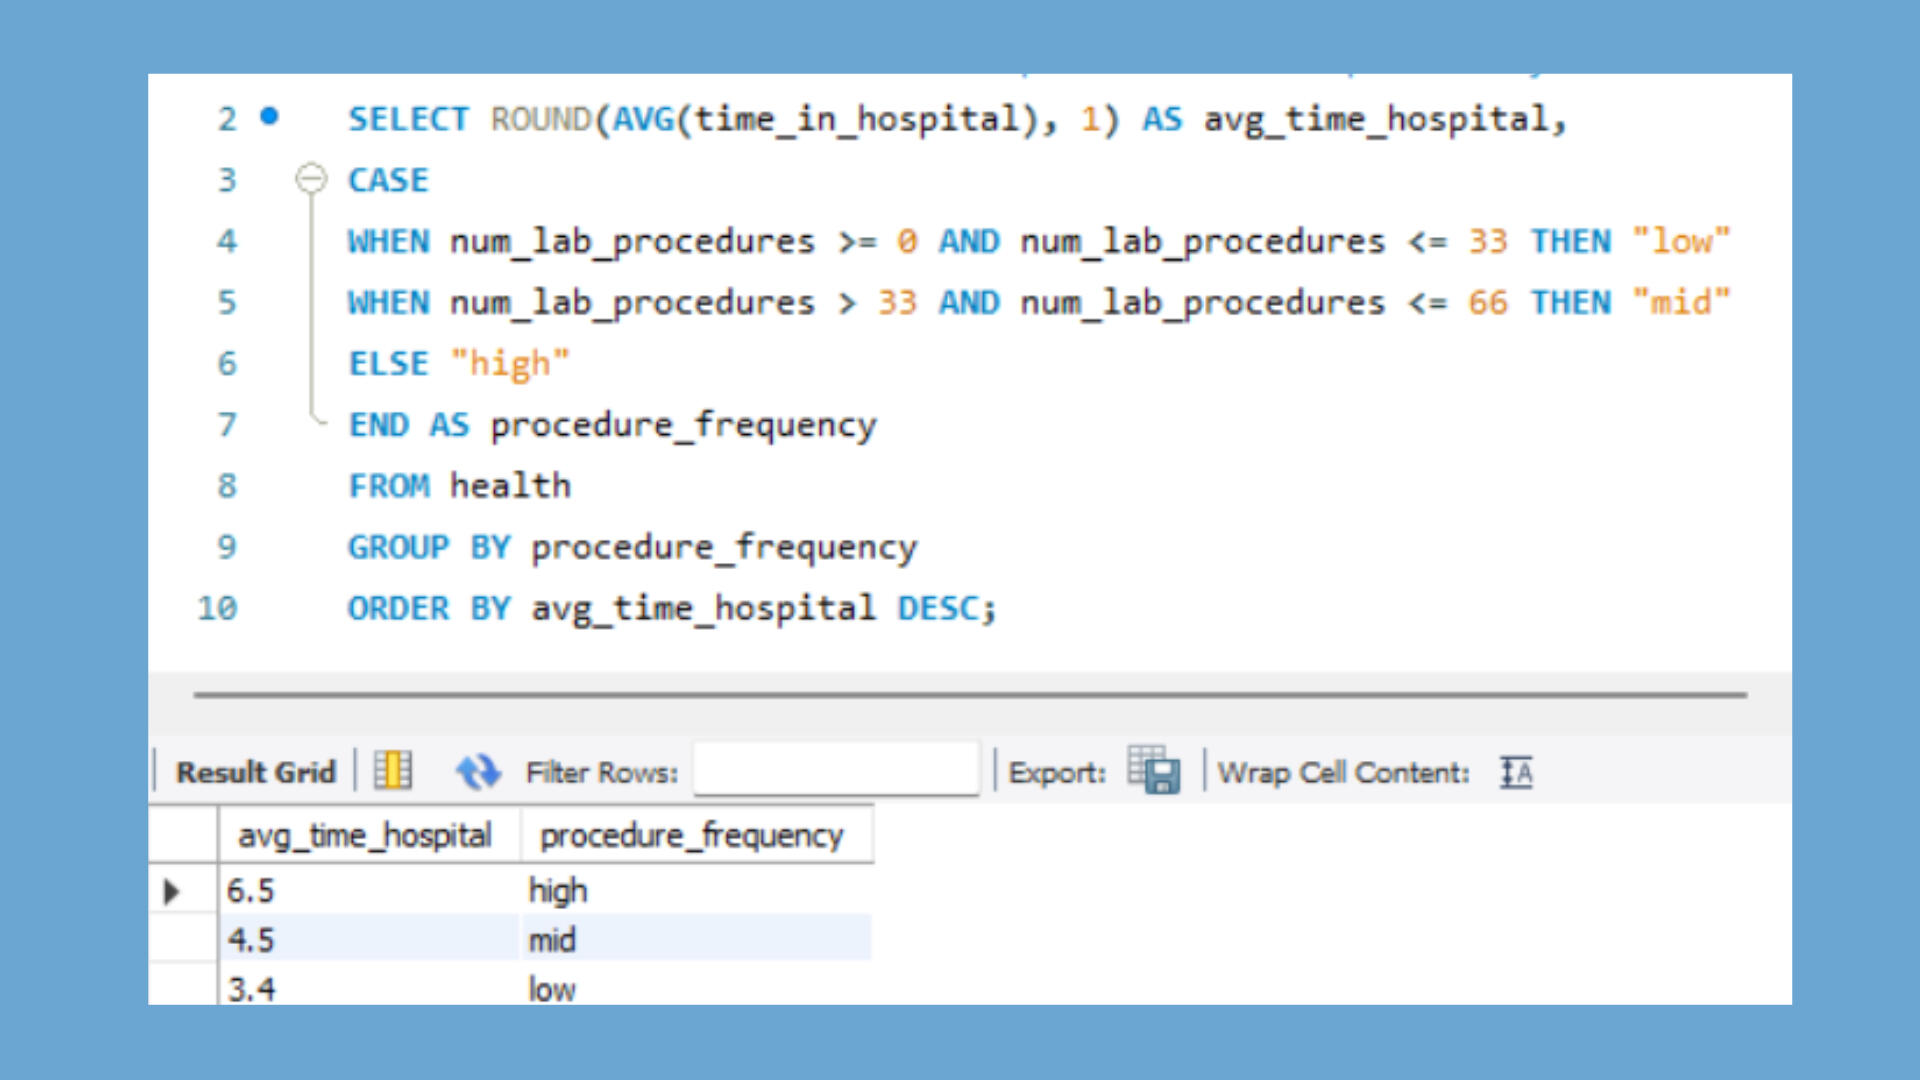The width and height of the screenshot is (1920, 1080).
Task: Select the Result Grid label
Action: (x=256, y=772)
